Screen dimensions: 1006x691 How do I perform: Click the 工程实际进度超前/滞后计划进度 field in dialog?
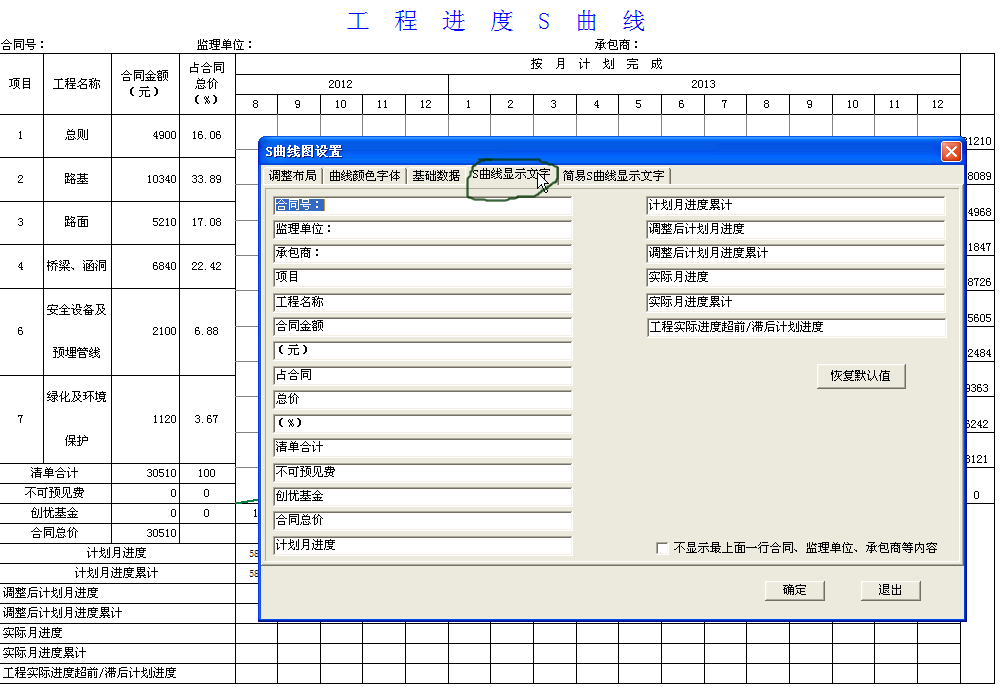coord(796,327)
